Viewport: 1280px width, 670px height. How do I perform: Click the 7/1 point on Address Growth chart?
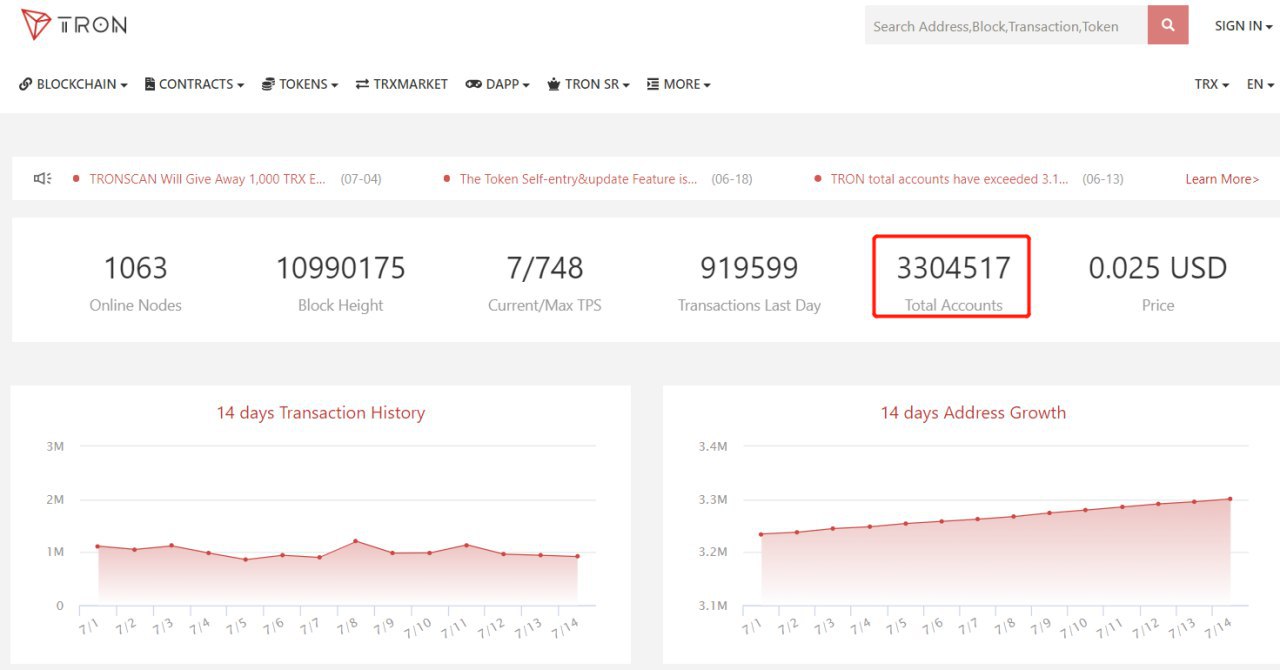click(x=761, y=534)
